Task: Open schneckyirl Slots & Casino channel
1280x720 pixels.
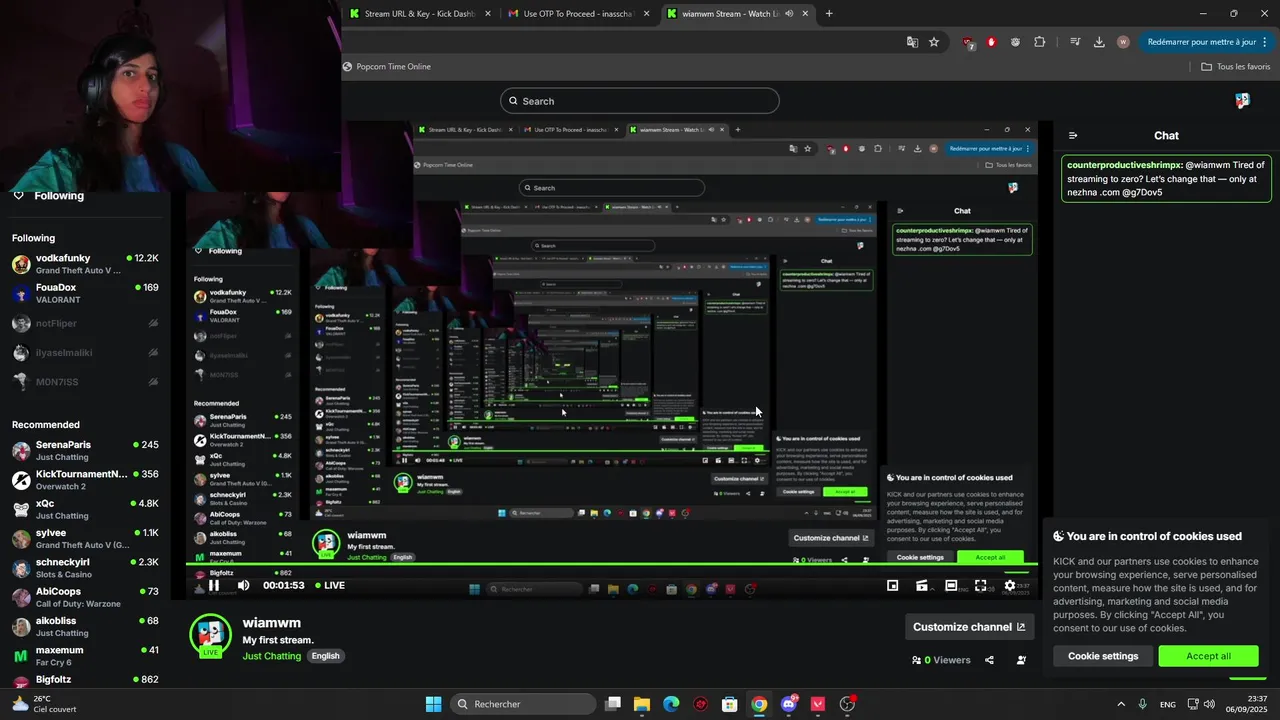Action: point(85,568)
